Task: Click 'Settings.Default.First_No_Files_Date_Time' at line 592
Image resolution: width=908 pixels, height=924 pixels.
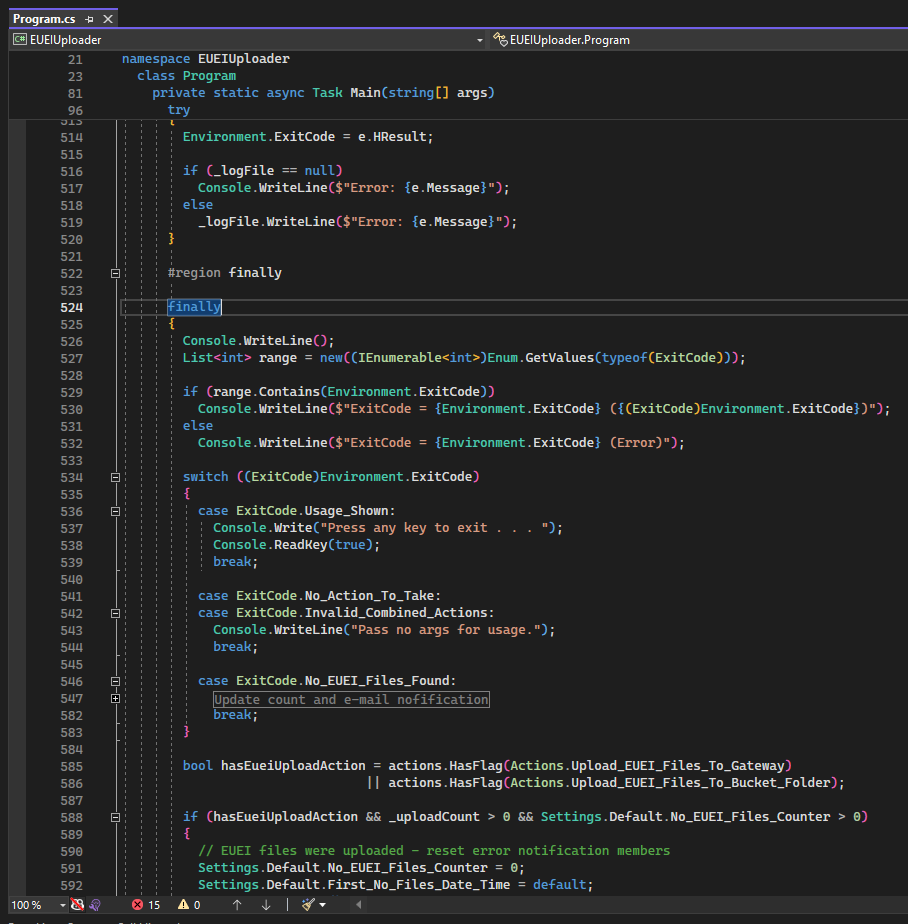Action: pyautogui.click(x=354, y=885)
